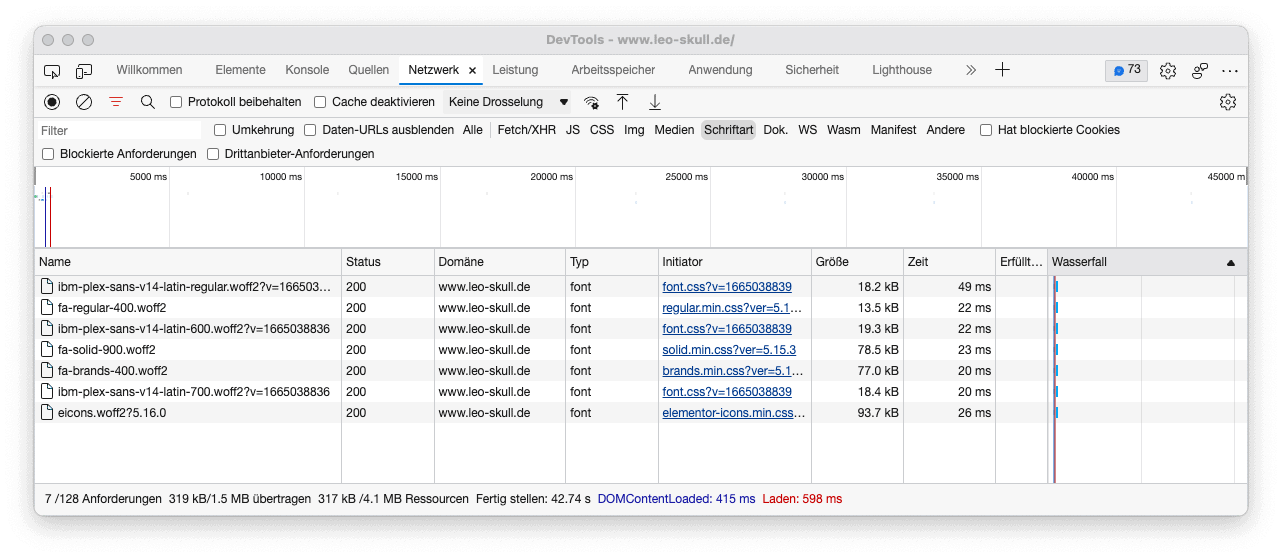The width and height of the screenshot is (1282, 558).
Task: Click the export HAR download arrow
Action: [x=655, y=102]
